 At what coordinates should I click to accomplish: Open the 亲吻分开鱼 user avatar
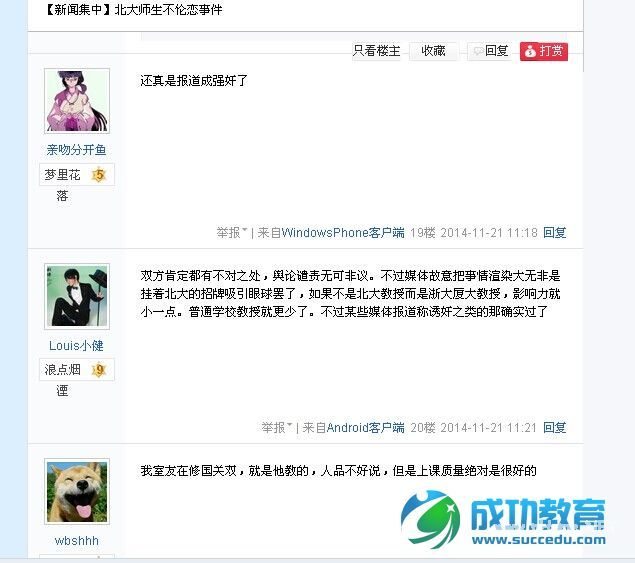point(77,101)
